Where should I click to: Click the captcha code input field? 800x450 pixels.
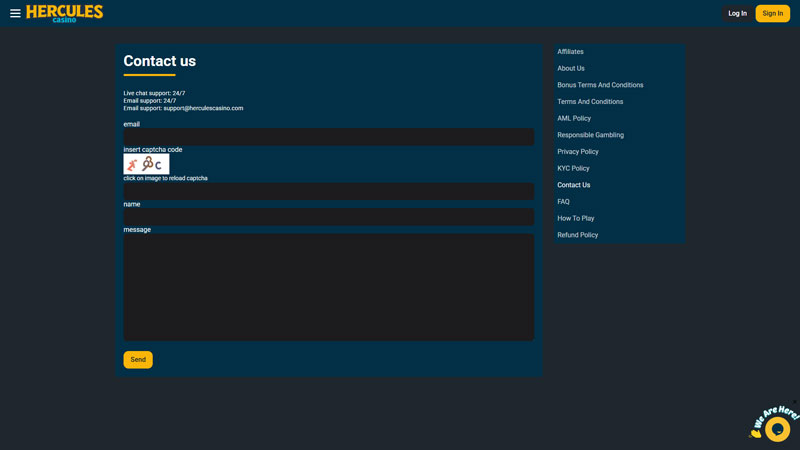pyautogui.click(x=328, y=191)
